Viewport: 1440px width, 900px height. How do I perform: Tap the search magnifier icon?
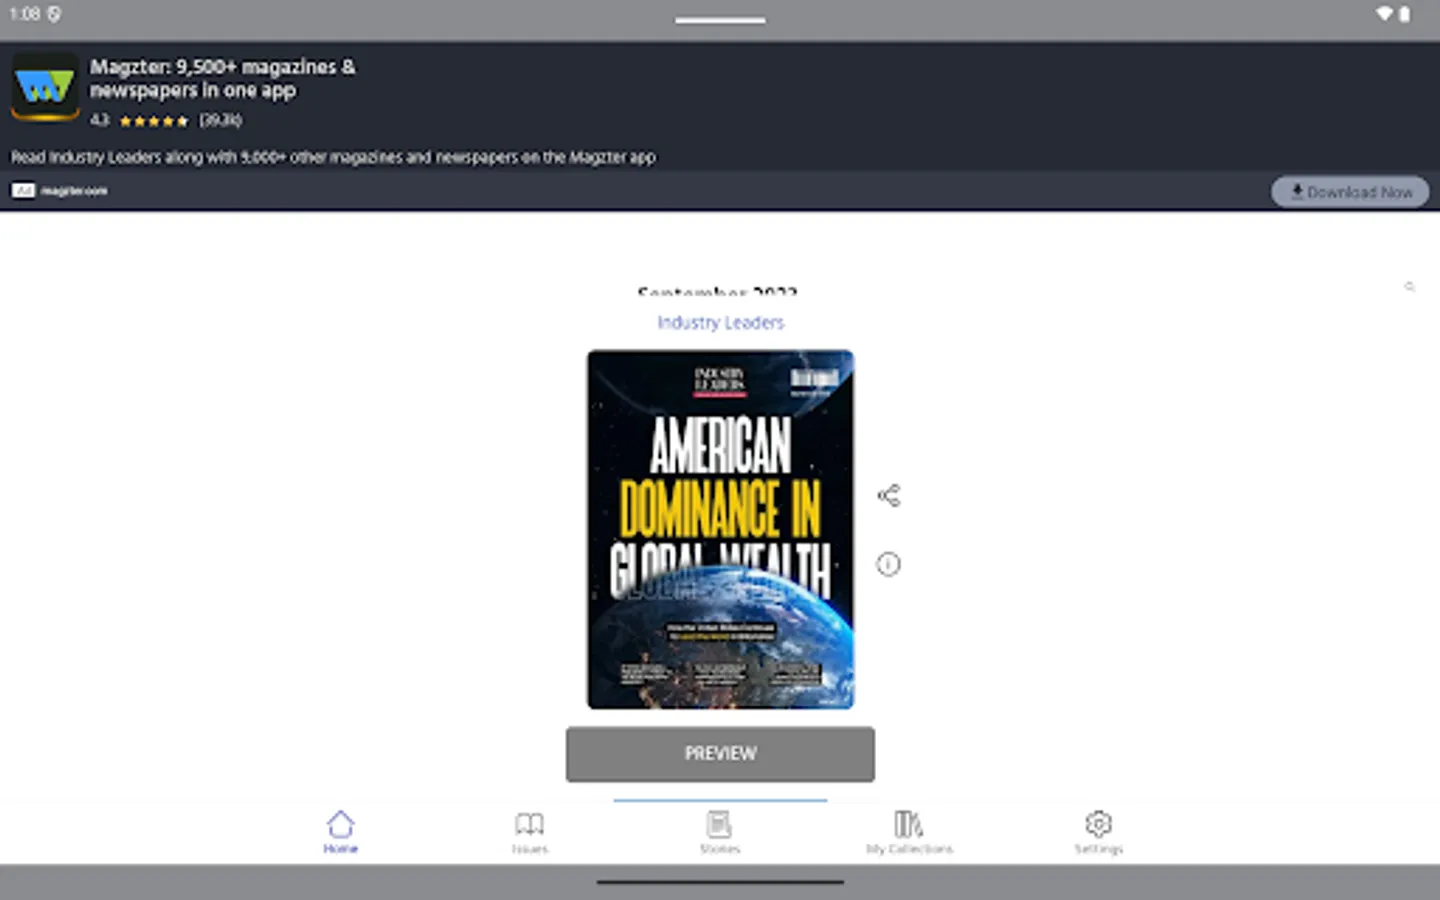[x=1410, y=287]
